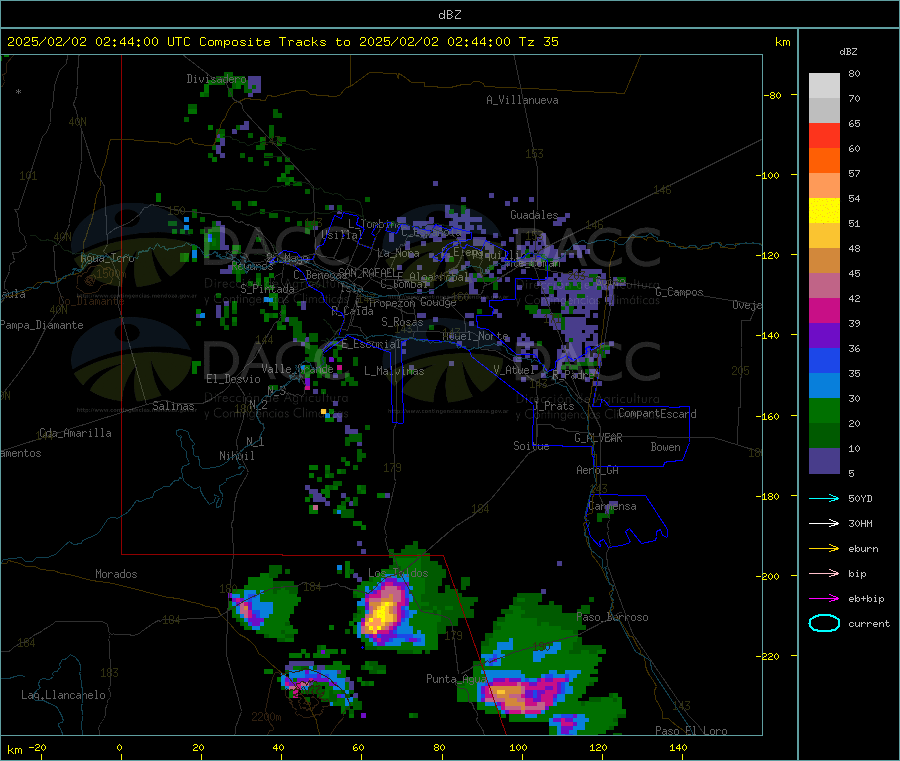Click the Carmensa map label
Screen dimensions: 900x761
pos(612,506)
